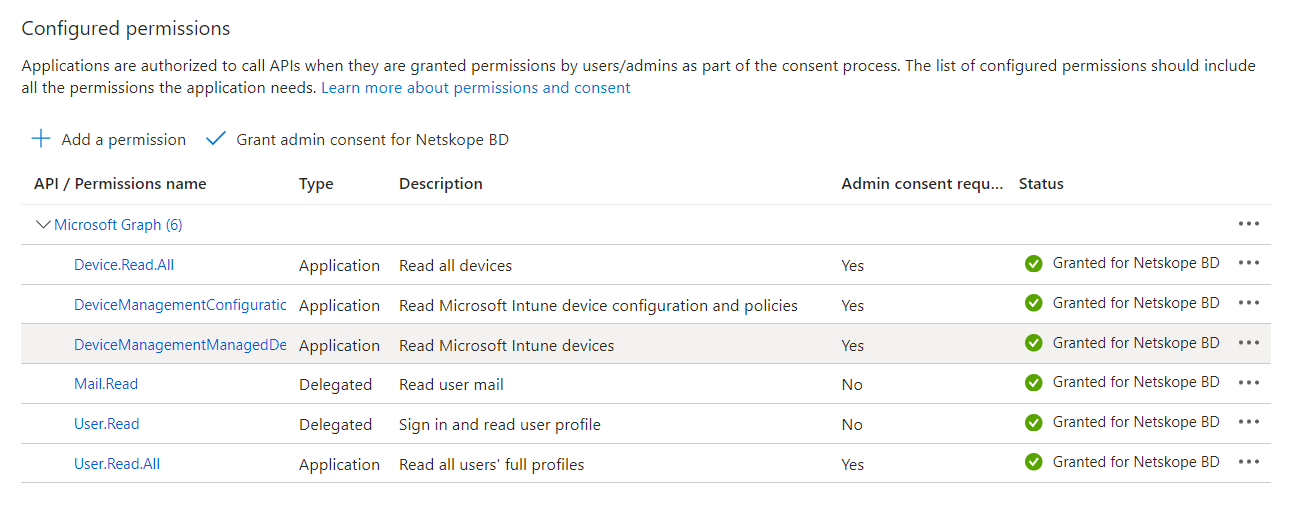Screen dimensions: 1303x507
Task: Open the ellipsis menu for User.Read row
Action: (1249, 422)
